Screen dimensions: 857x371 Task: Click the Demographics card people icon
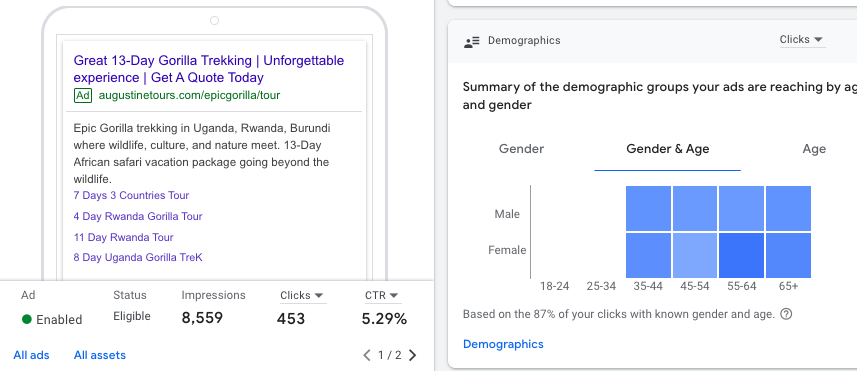[x=471, y=41]
